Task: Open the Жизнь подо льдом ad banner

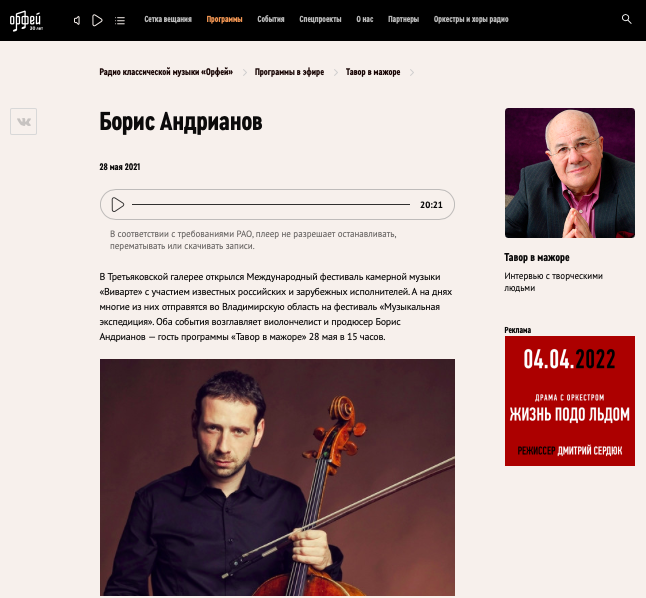Action: (x=570, y=401)
